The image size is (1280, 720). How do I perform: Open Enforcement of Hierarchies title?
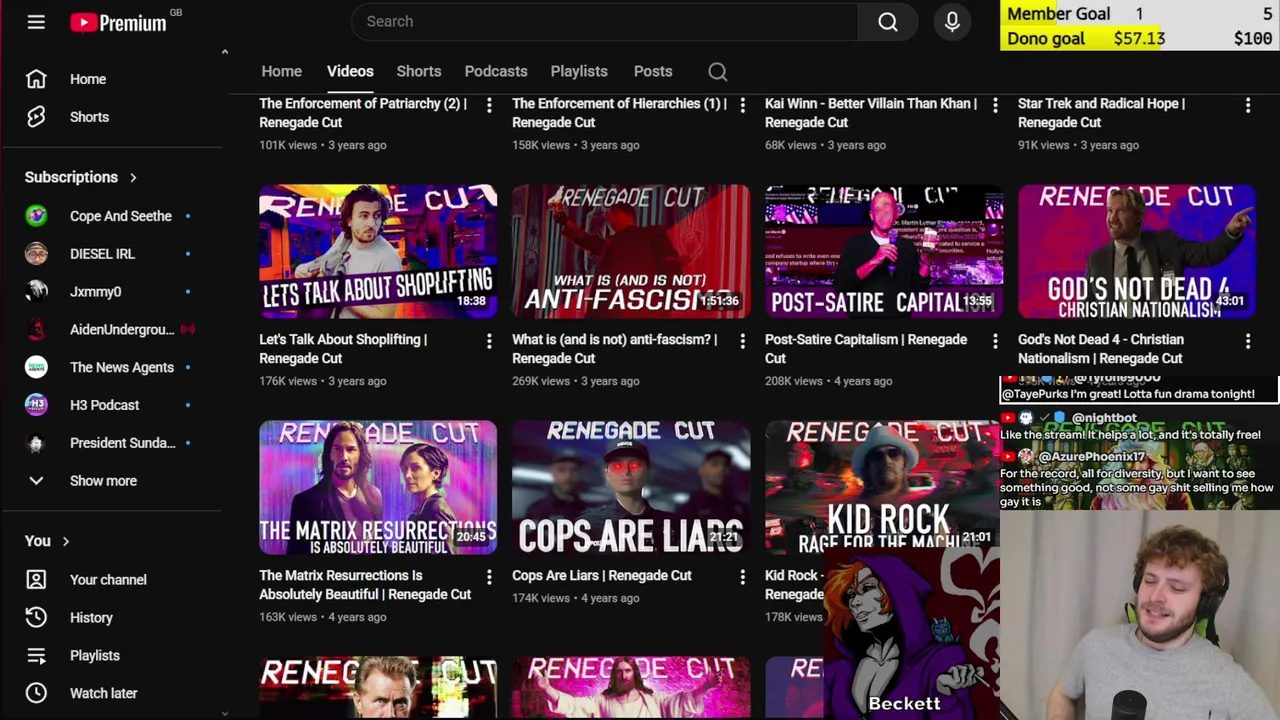(619, 113)
